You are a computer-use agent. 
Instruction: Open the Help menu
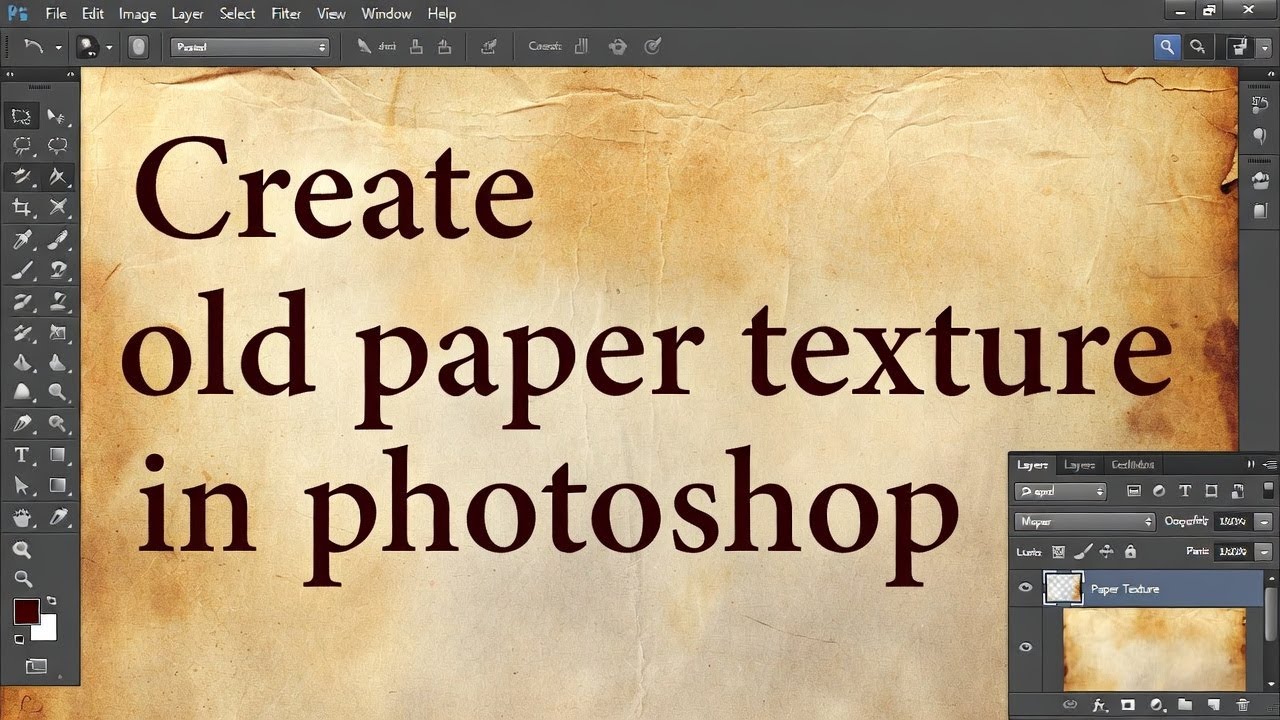(442, 14)
